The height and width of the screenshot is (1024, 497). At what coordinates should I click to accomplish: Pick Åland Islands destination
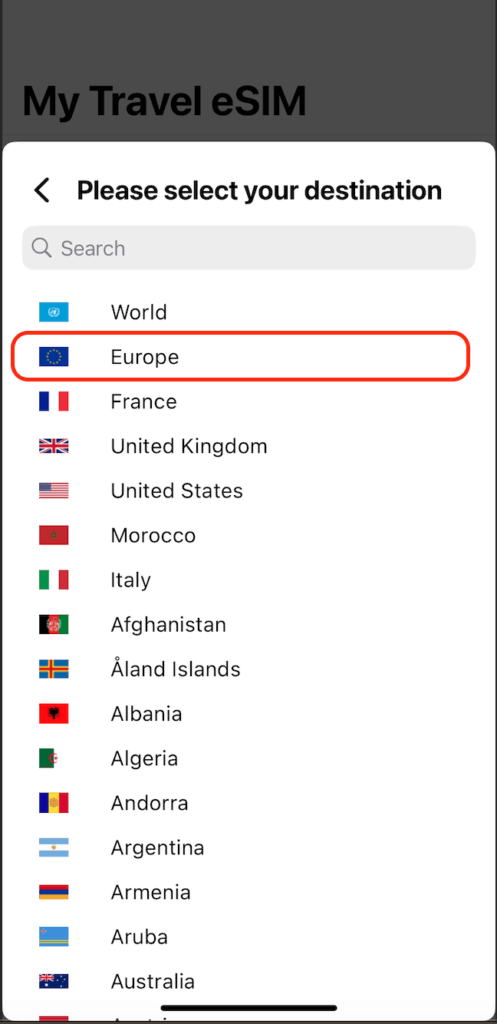pyautogui.click(x=249, y=669)
